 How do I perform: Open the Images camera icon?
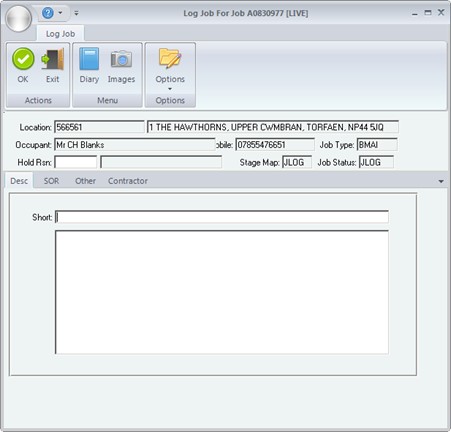(121, 59)
